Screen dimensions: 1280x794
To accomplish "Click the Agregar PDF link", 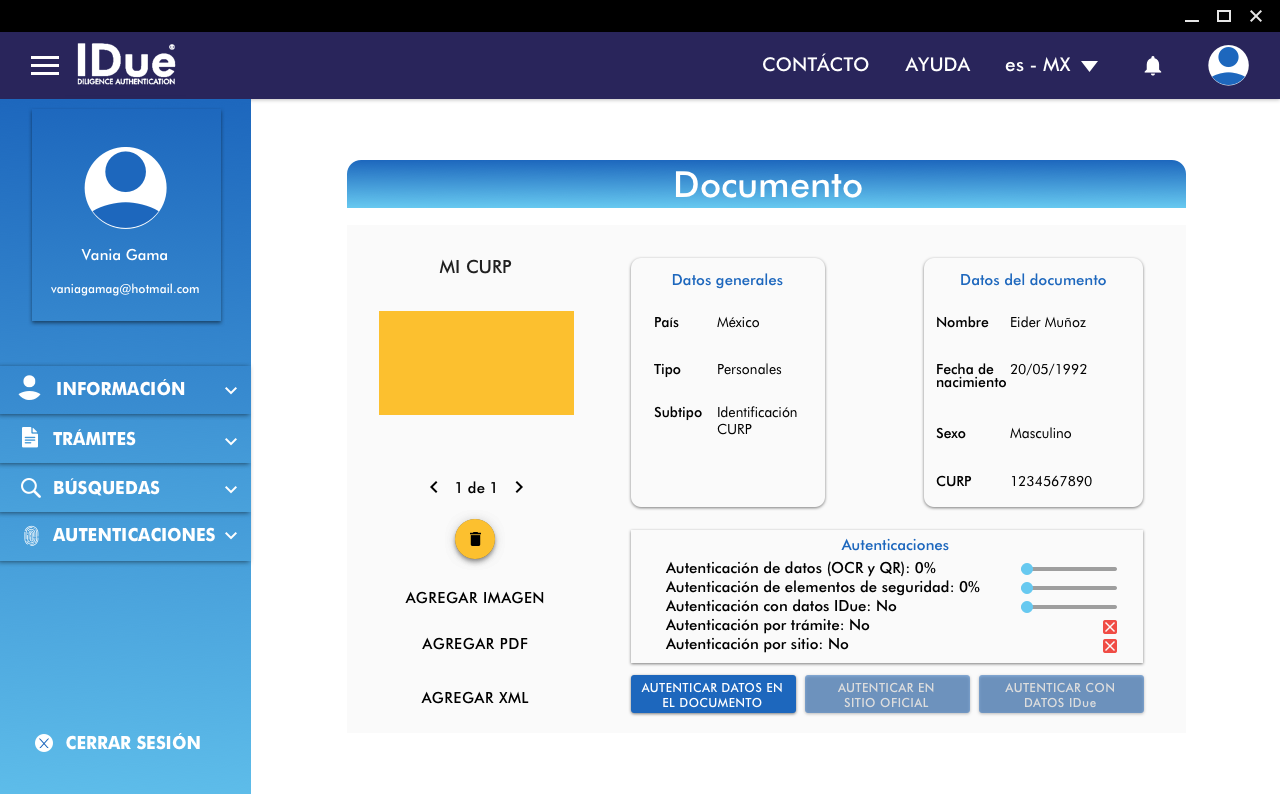I will pos(475,644).
